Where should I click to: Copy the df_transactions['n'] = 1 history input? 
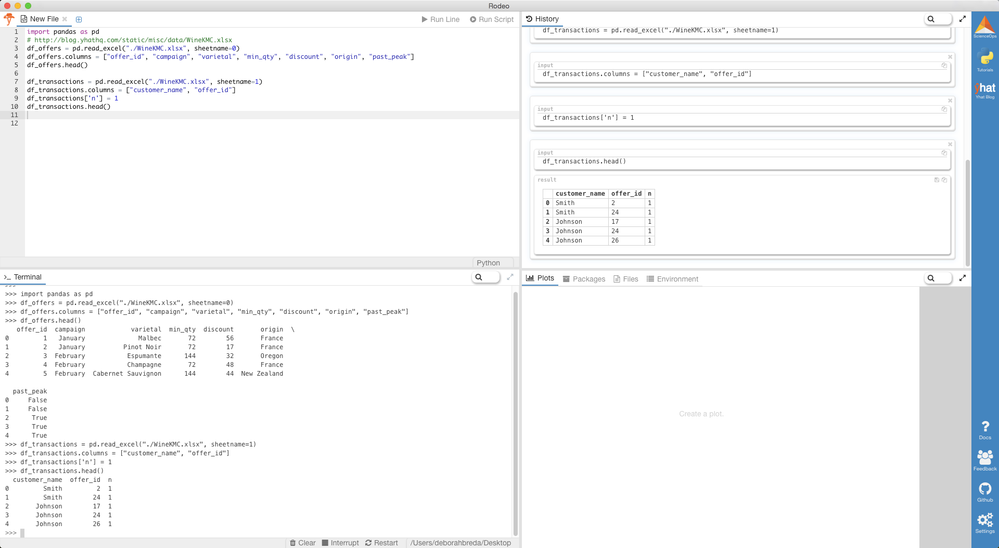(x=944, y=109)
